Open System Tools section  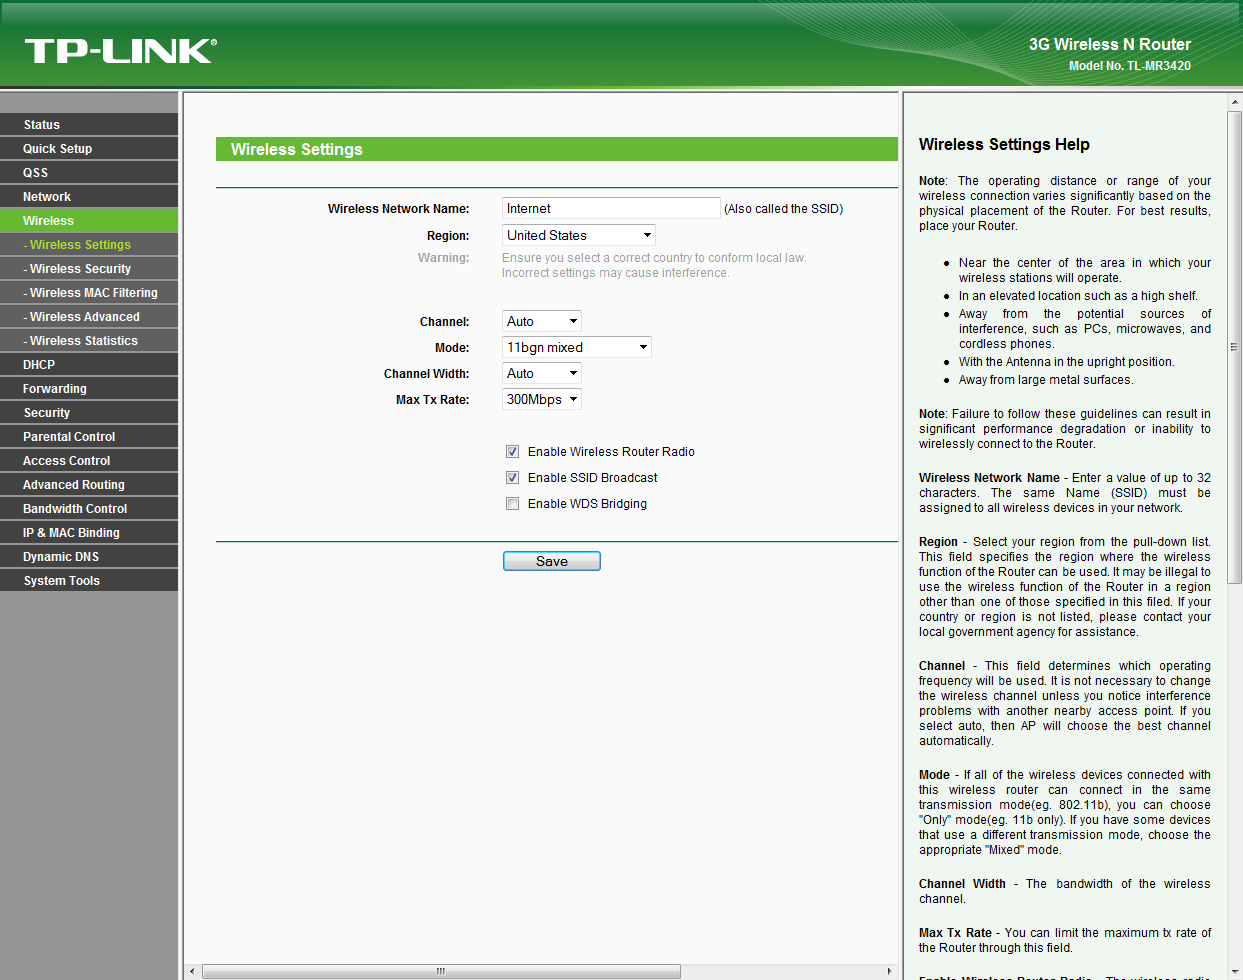tap(89, 581)
